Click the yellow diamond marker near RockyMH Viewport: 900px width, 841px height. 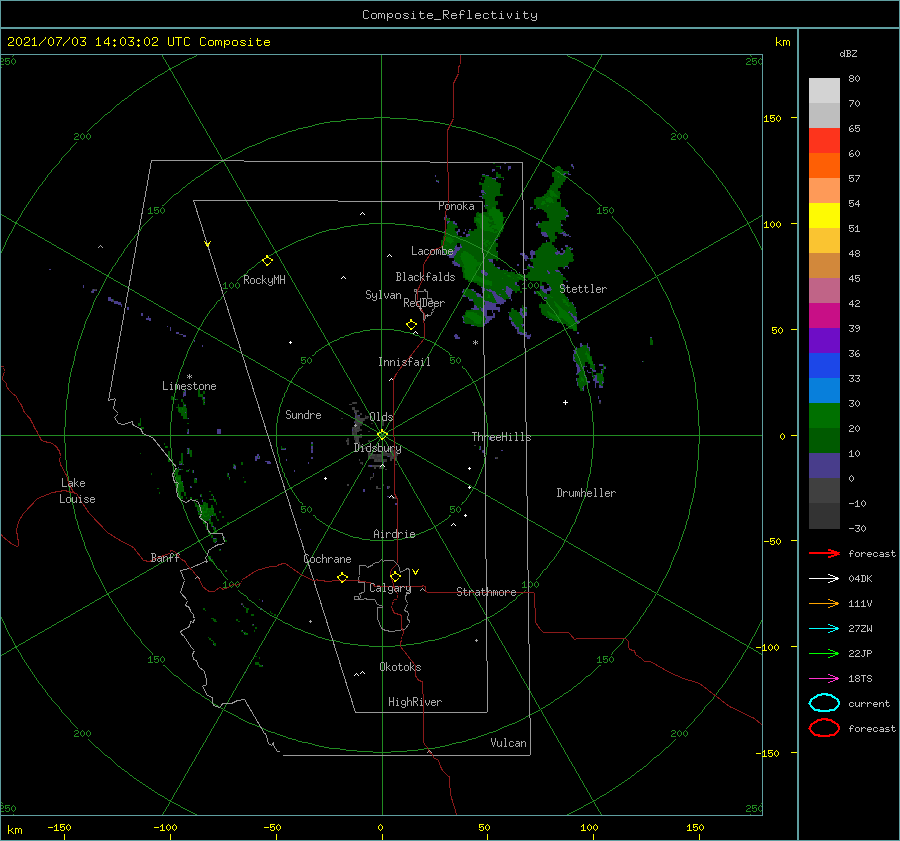(x=267, y=261)
